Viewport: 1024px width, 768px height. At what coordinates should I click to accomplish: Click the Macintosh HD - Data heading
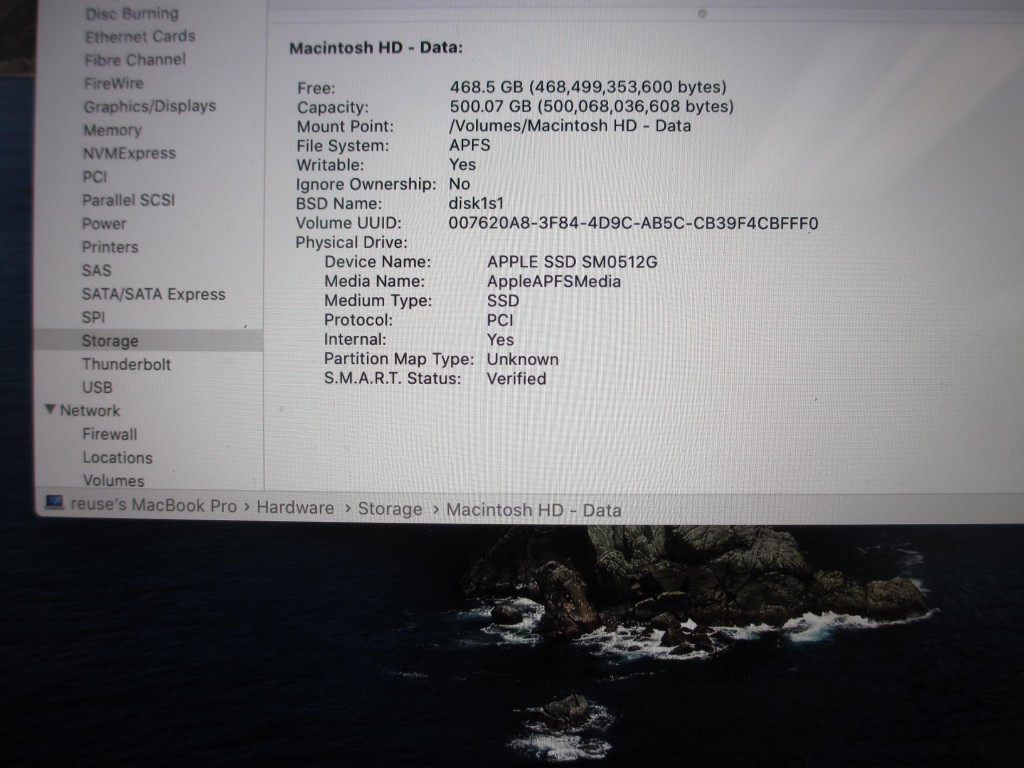coord(376,48)
